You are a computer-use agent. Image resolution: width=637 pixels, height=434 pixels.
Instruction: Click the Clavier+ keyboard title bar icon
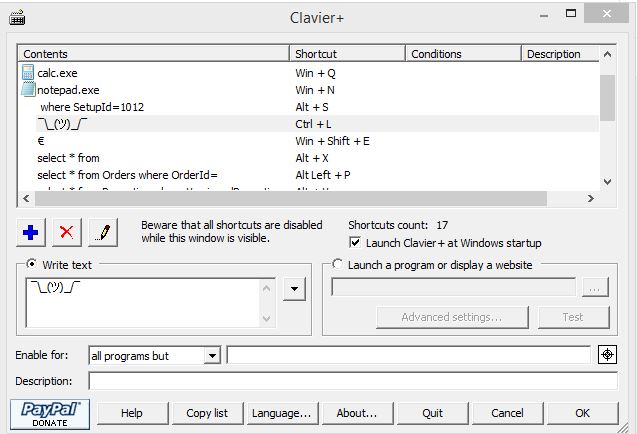coord(17,18)
